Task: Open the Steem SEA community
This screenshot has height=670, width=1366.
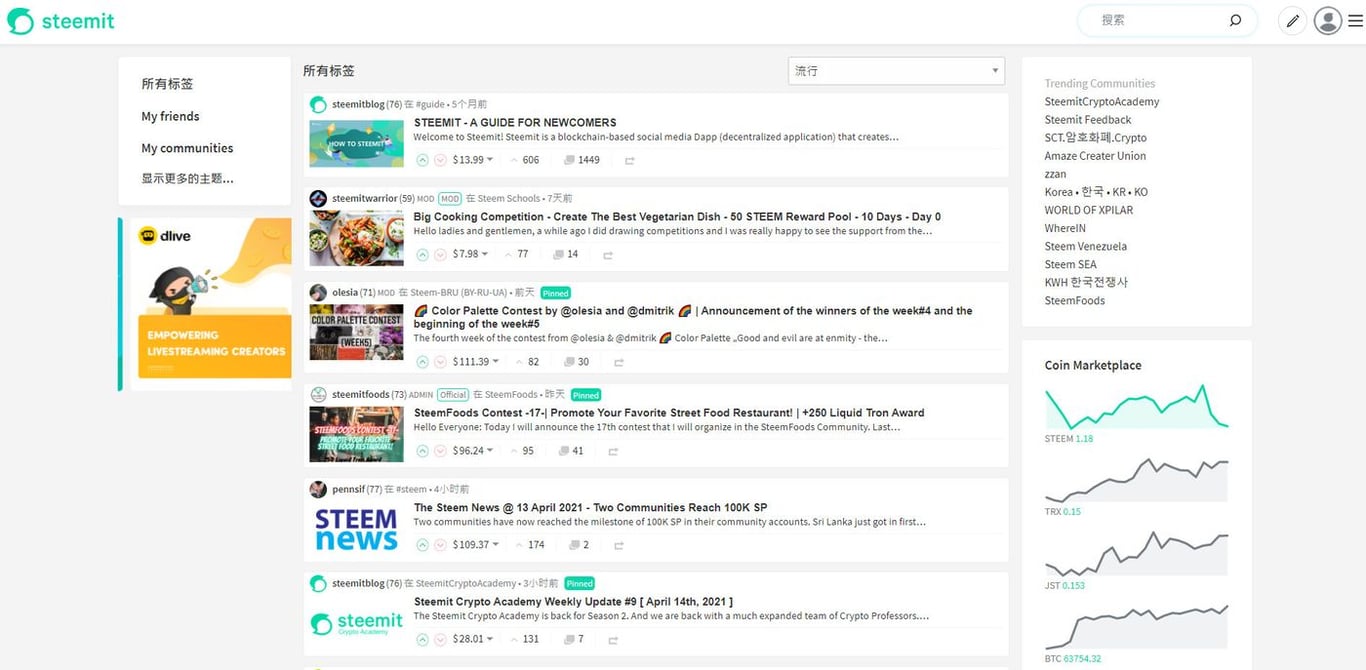Action: pyautogui.click(x=1071, y=264)
